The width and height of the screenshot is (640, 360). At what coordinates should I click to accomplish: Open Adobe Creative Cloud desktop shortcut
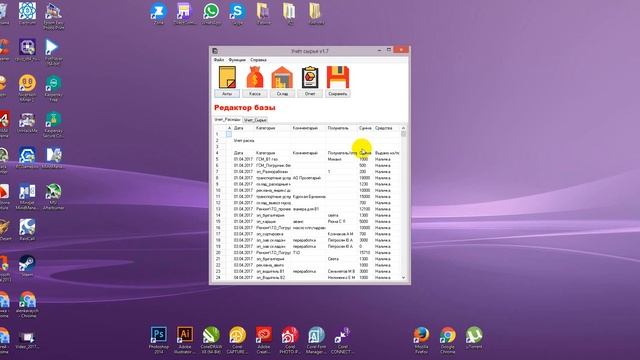click(x=264, y=340)
